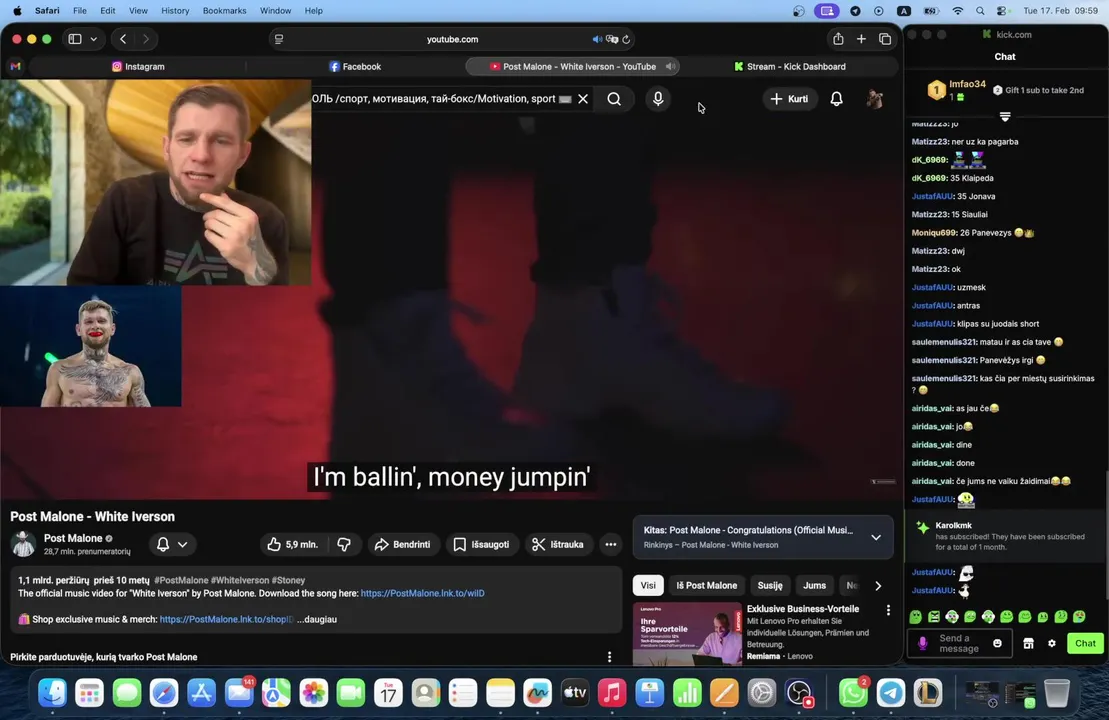Open Telegram from the Dock
Screen dimensions: 1109x720
pyautogui.click(x=890, y=693)
